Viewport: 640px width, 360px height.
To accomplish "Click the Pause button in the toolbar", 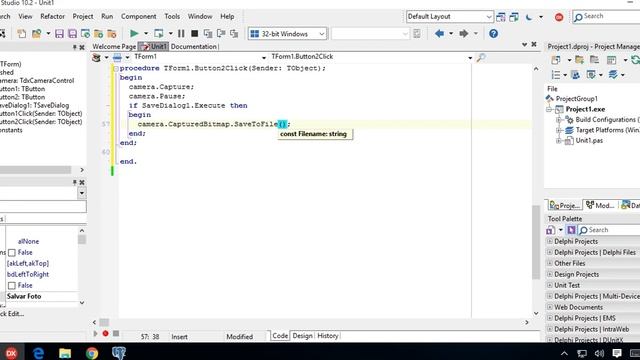I will pos(181,33).
